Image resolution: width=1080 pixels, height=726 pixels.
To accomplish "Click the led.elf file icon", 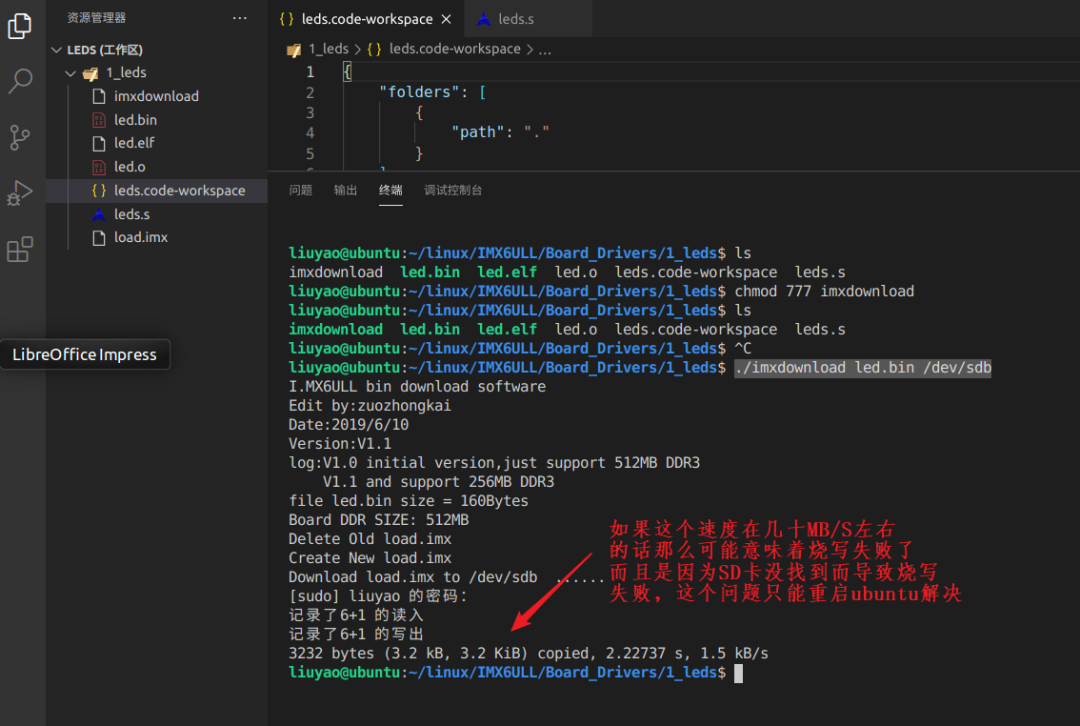I will pos(99,143).
